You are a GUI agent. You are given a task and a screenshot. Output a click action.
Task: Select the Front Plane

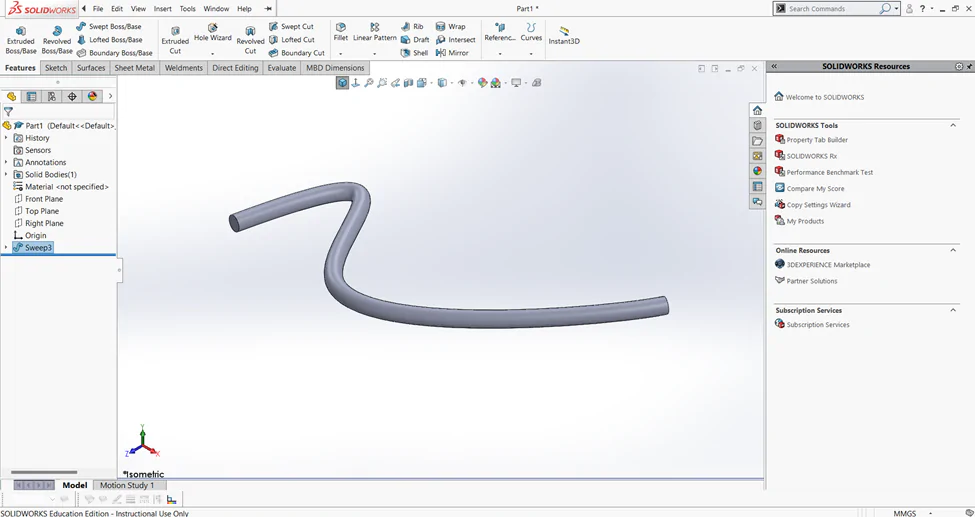38,198
